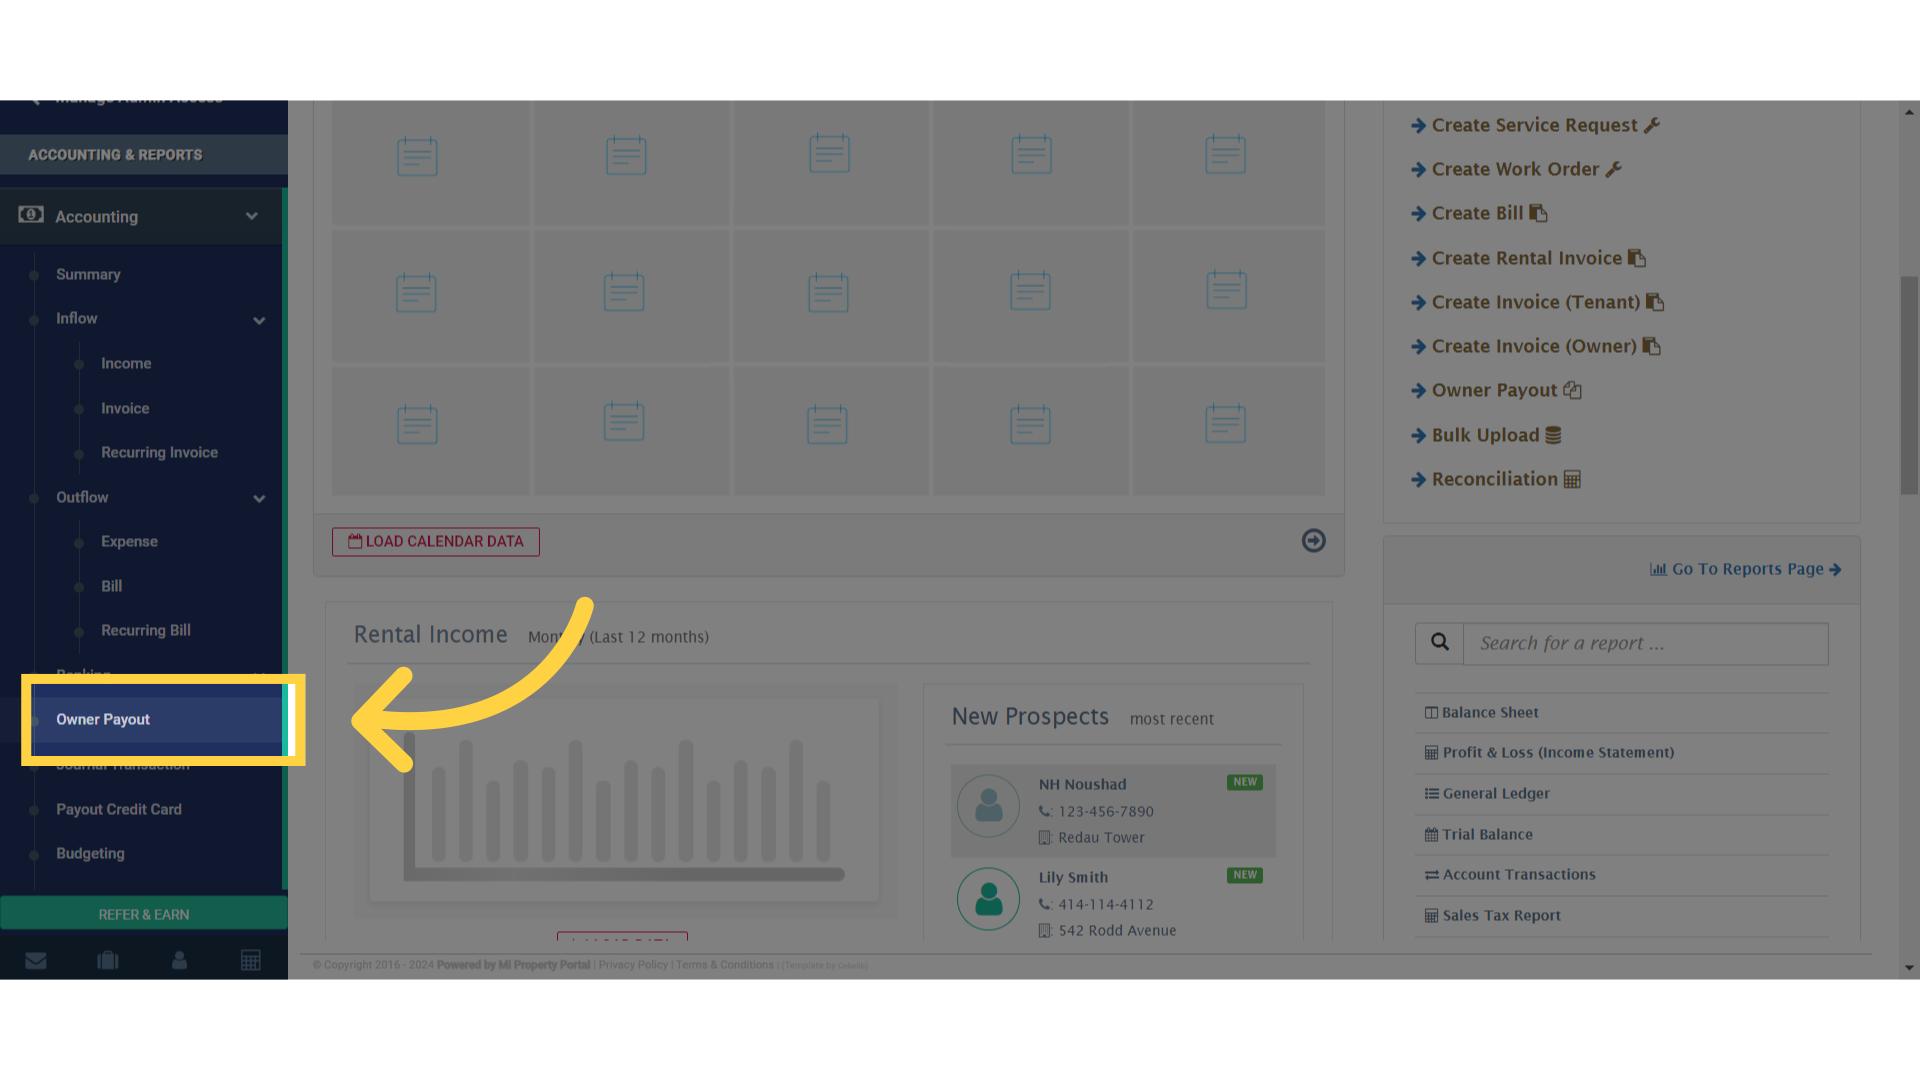Click the calculator icon in sidebar footer

pos(251,961)
